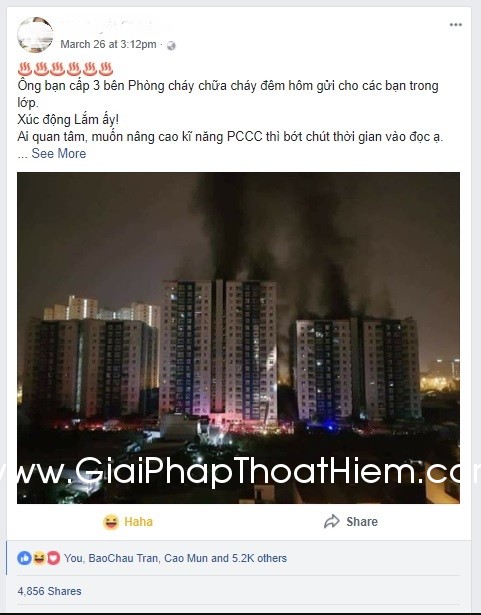Open the 4,856 Shares list
The height and width of the screenshot is (615, 481).
click(49, 591)
